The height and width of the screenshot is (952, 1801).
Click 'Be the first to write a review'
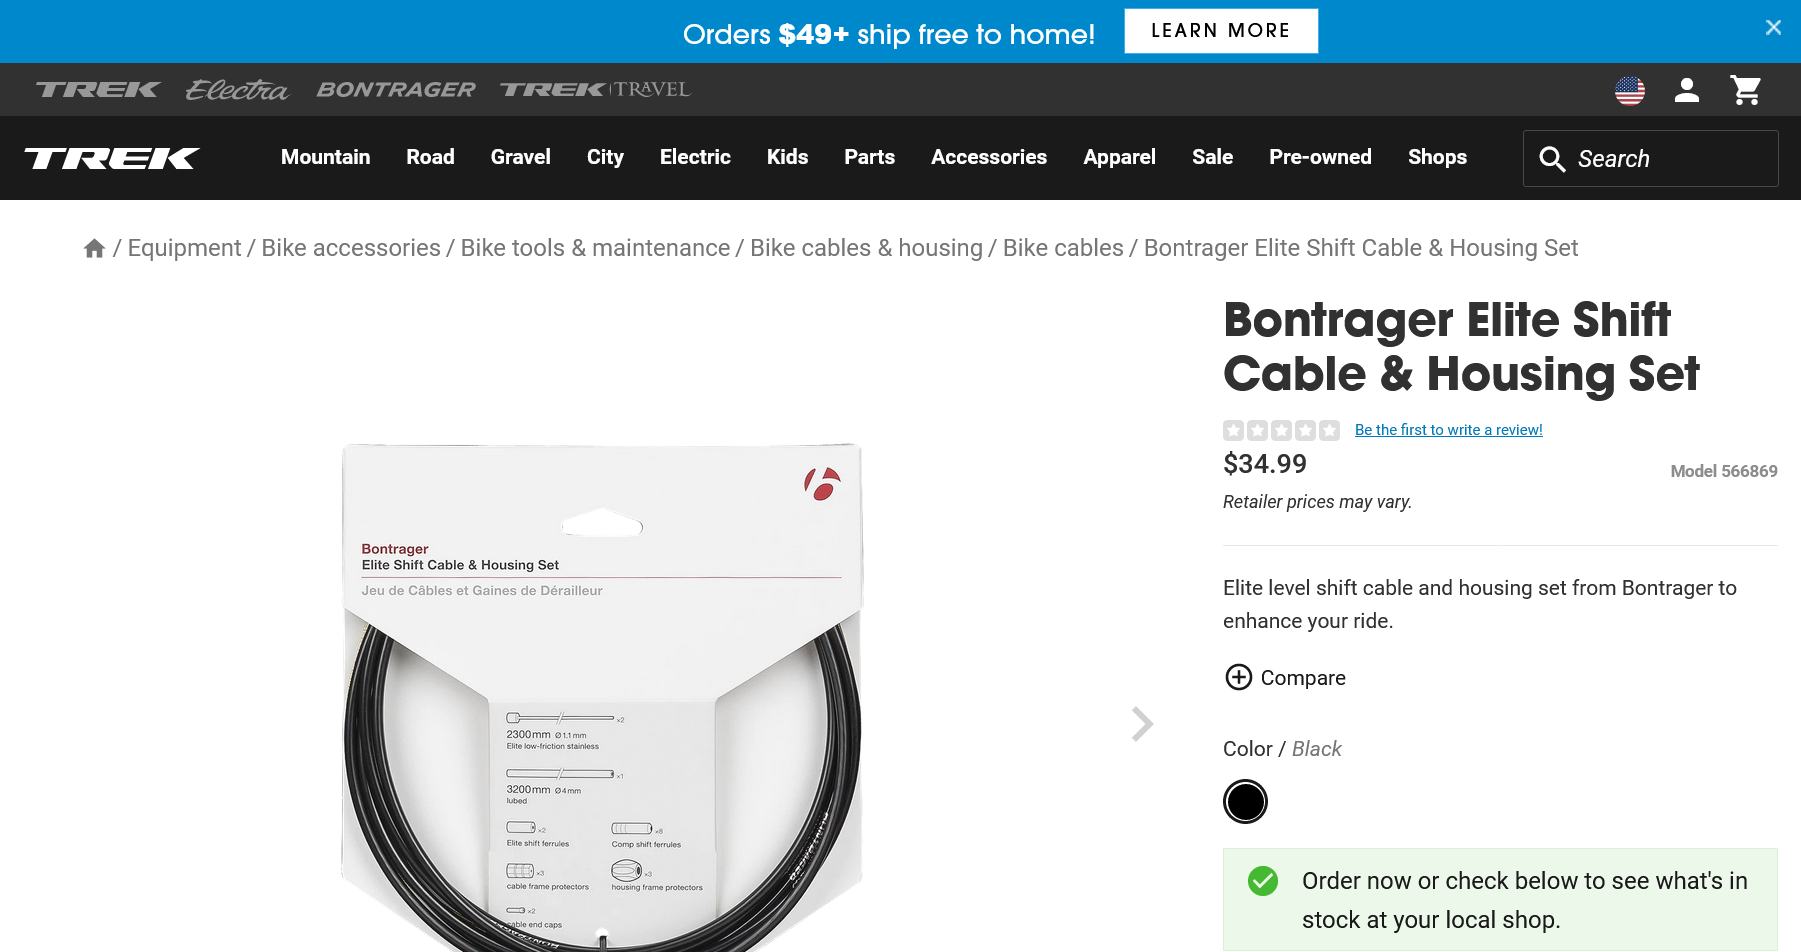coord(1448,430)
